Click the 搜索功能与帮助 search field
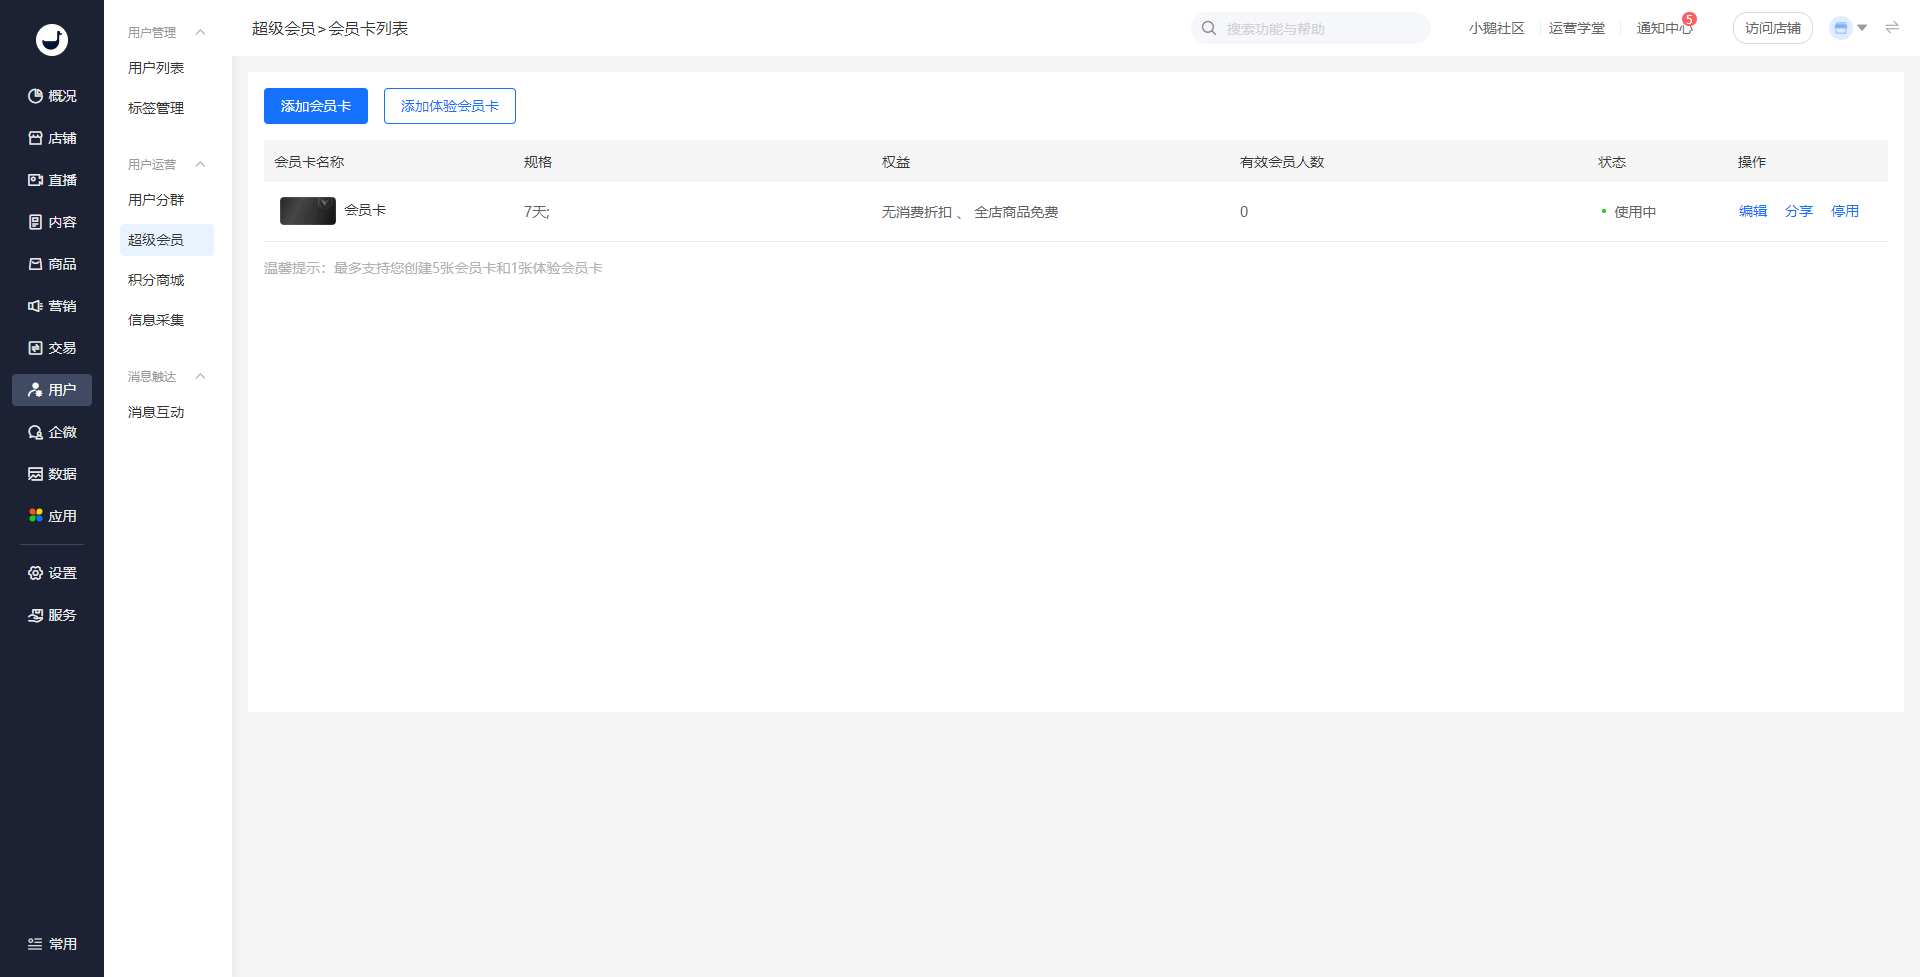 coord(1320,29)
